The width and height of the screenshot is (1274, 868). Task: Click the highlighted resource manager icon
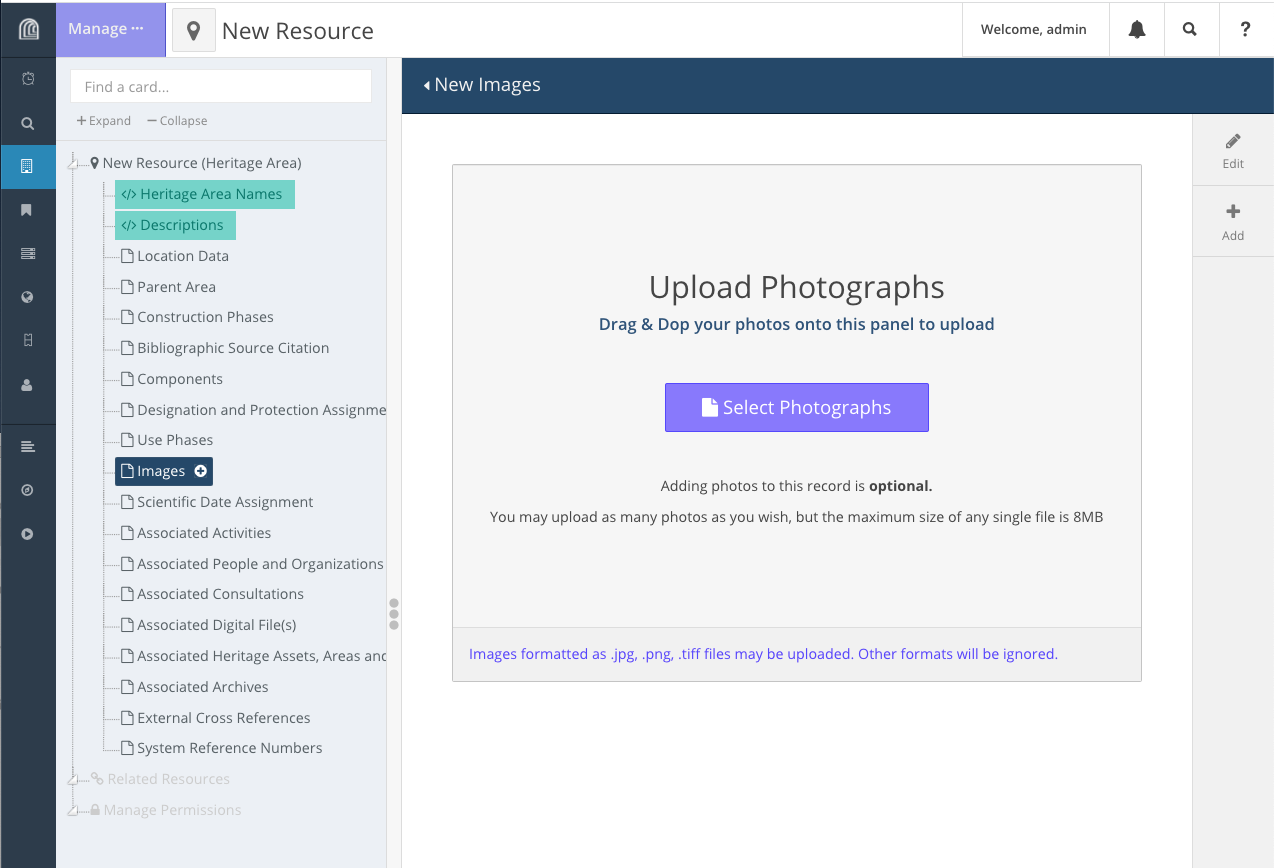27,167
